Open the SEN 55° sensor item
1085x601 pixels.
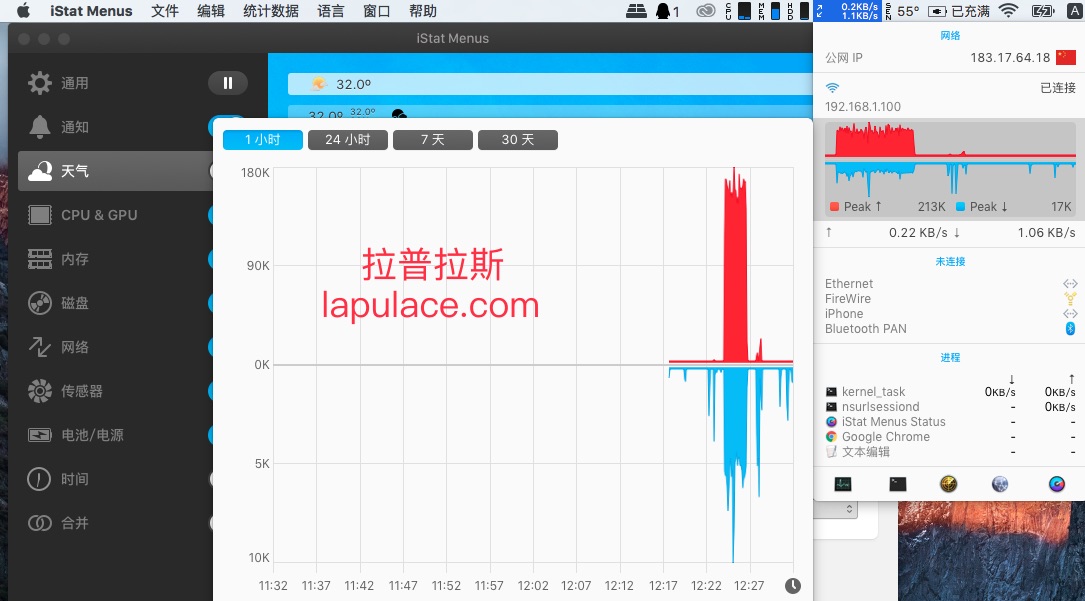click(903, 11)
